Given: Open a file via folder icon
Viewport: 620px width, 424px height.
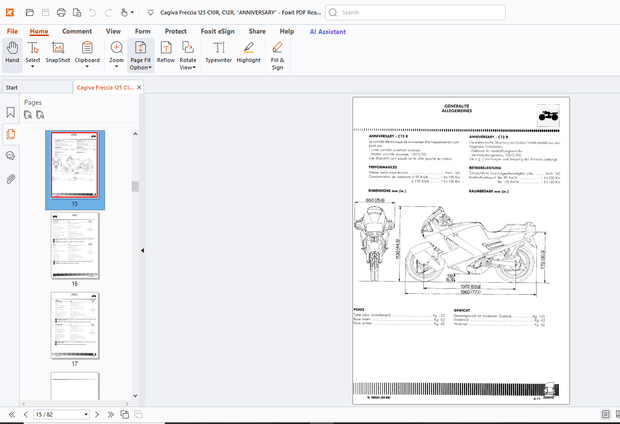Looking at the screenshot, I should (30, 13).
